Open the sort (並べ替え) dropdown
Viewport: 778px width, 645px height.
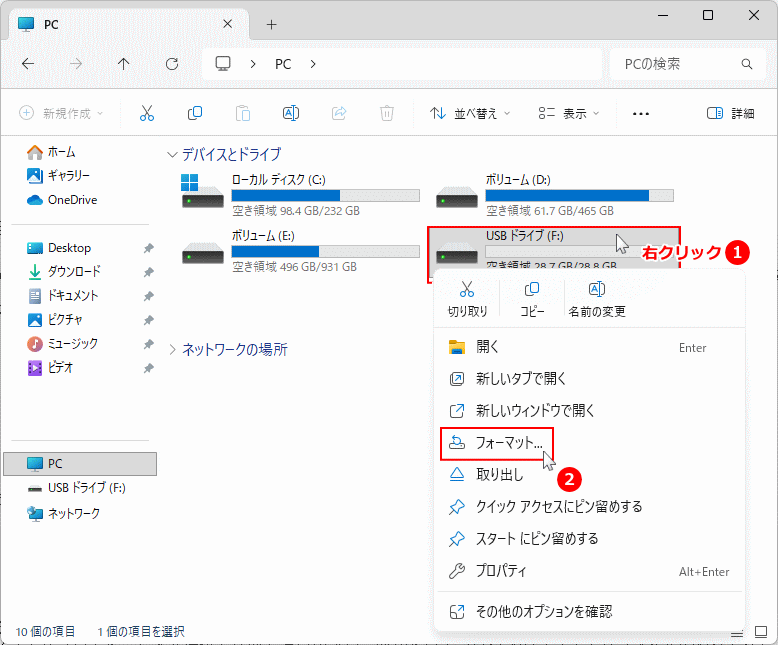pyautogui.click(x=470, y=113)
